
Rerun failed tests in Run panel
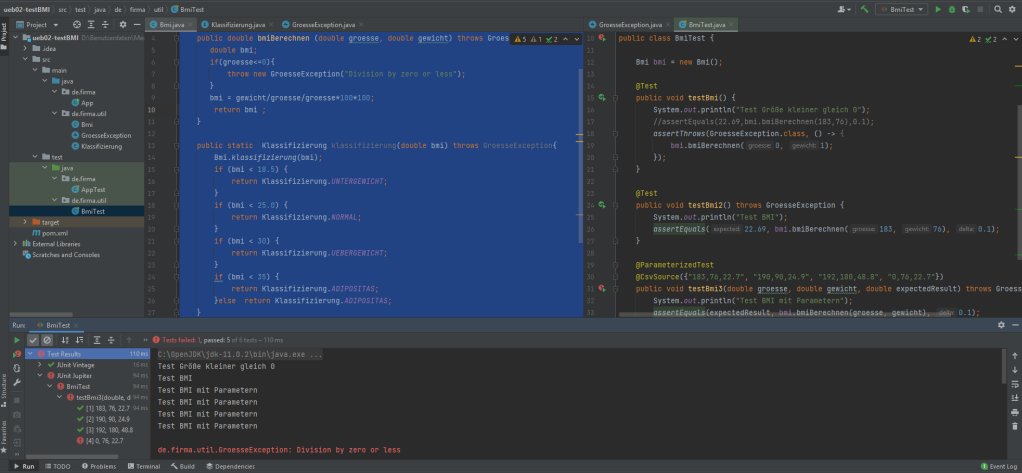[x=17, y=354]
